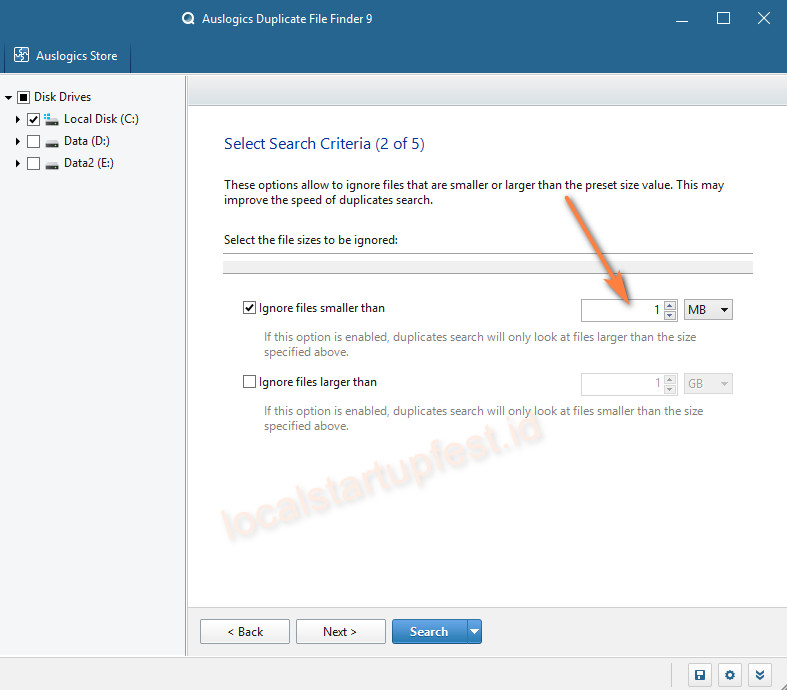Screen dimensions: 787x690
Task: Click the 'Select Search Criteria (2 of 5)' heading
Action: coord(324,144)
